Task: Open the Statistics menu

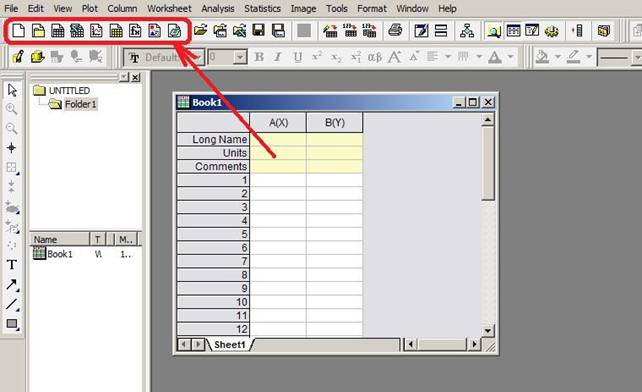Action: [262, 8]
